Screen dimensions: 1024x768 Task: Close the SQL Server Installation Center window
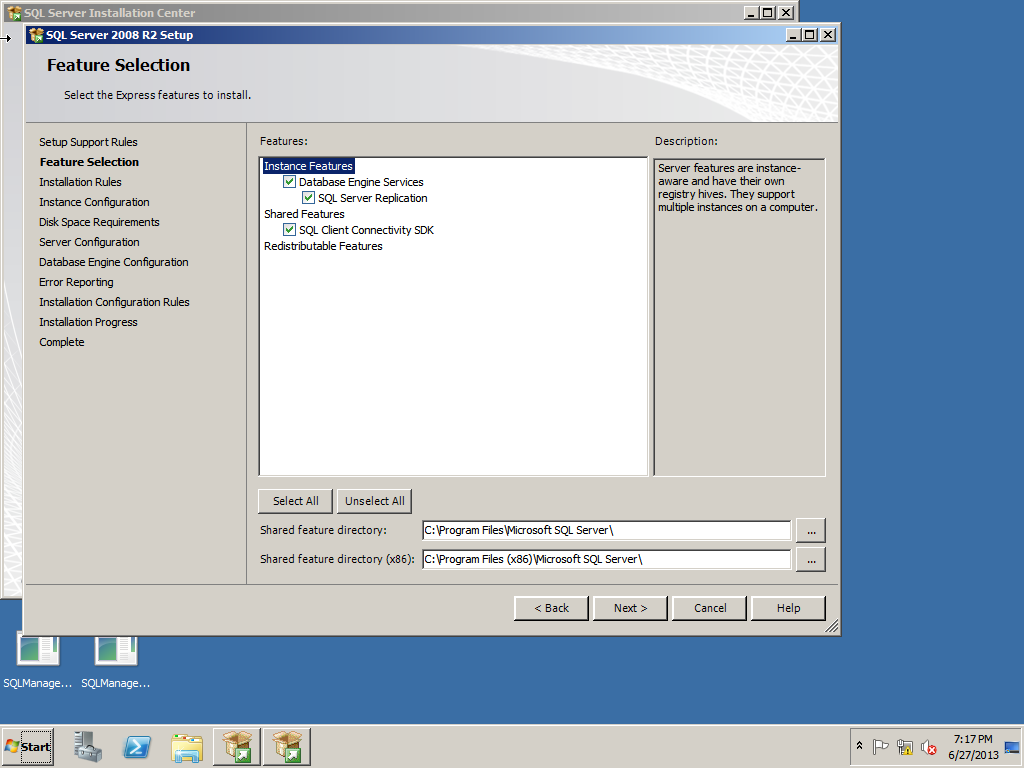(x=786, y=12)
